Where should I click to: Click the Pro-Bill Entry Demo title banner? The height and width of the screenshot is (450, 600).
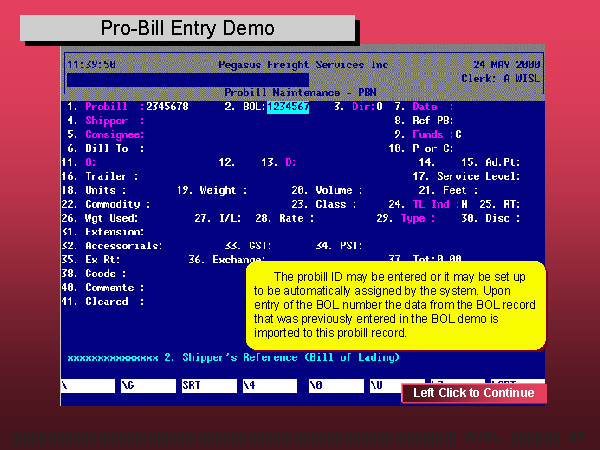point(188,27)
